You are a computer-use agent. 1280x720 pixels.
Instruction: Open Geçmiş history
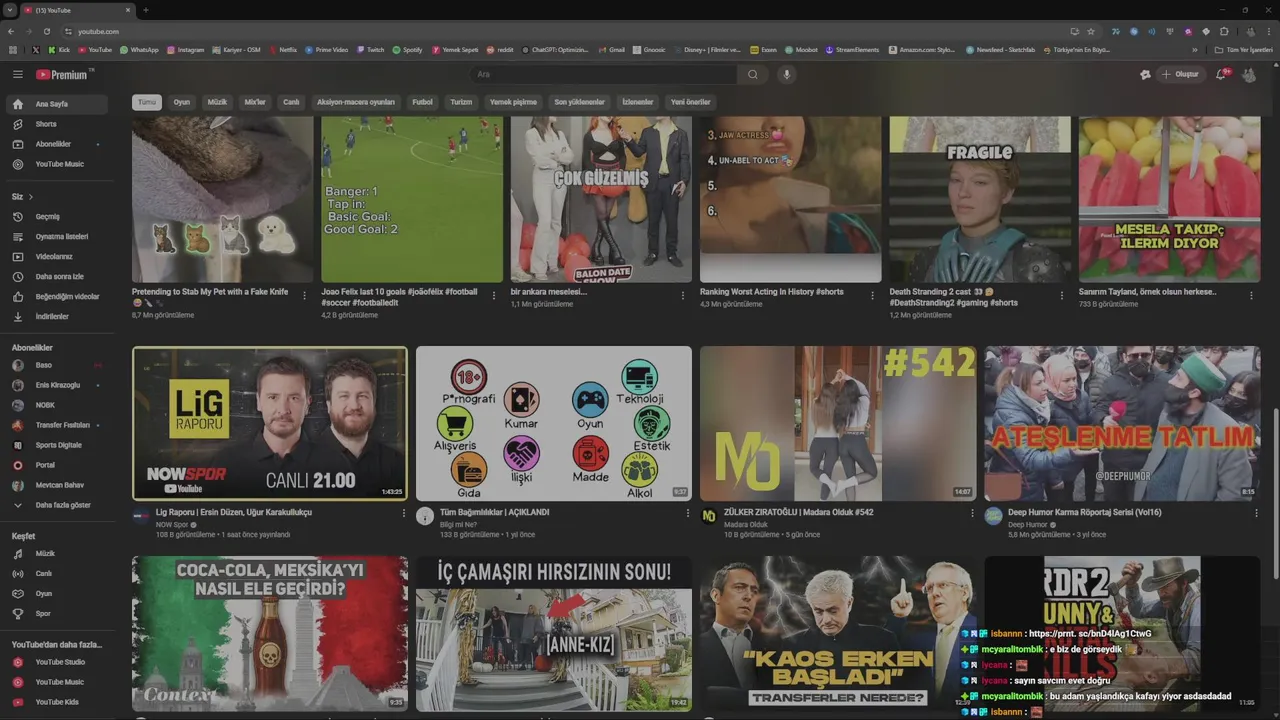pyautogui.click(x=57, y=216)
